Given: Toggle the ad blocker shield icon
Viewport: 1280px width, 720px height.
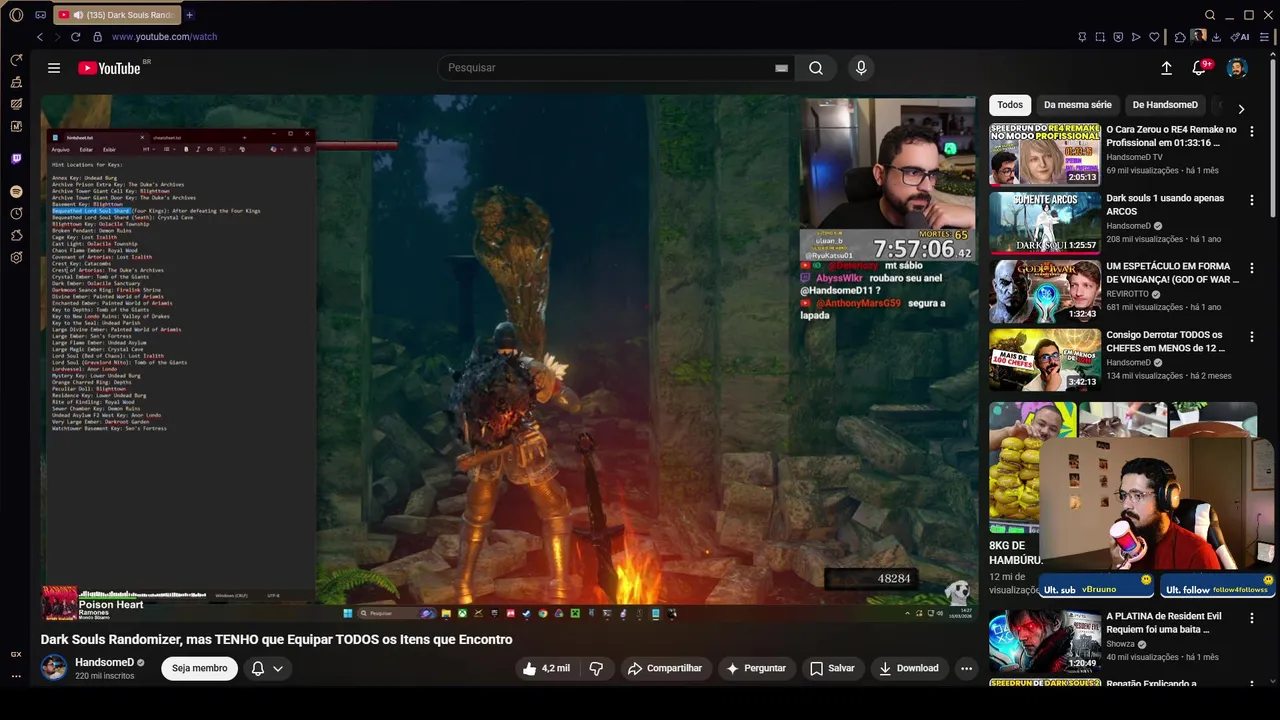Looking at the screenshot, I should pos(1118,37).
